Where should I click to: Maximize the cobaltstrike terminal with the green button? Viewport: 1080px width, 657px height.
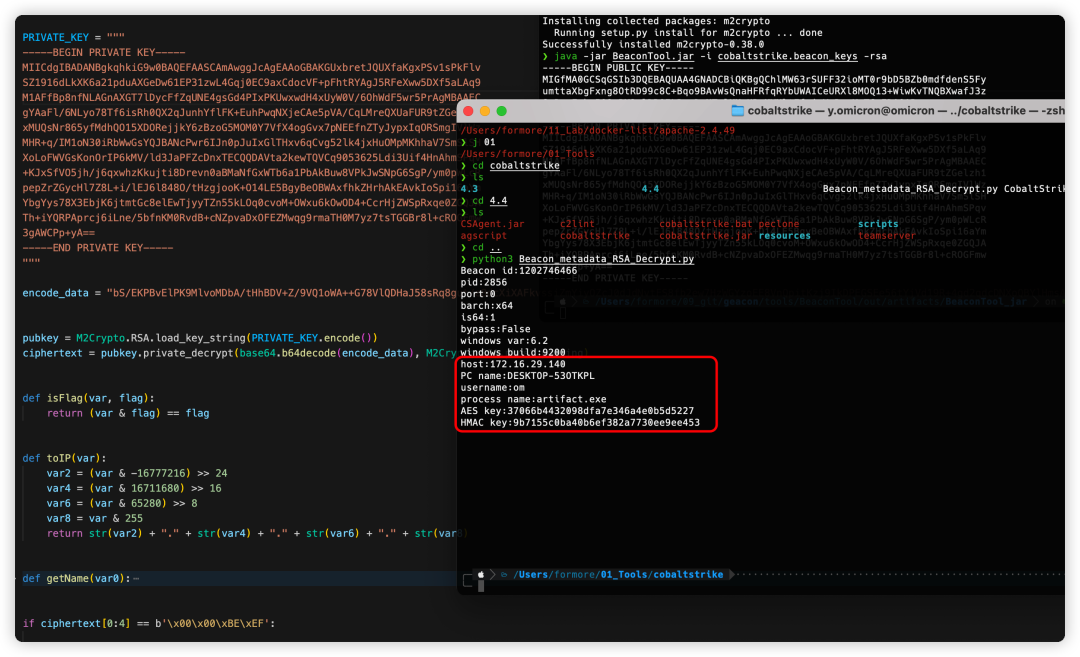click(501, 111)
